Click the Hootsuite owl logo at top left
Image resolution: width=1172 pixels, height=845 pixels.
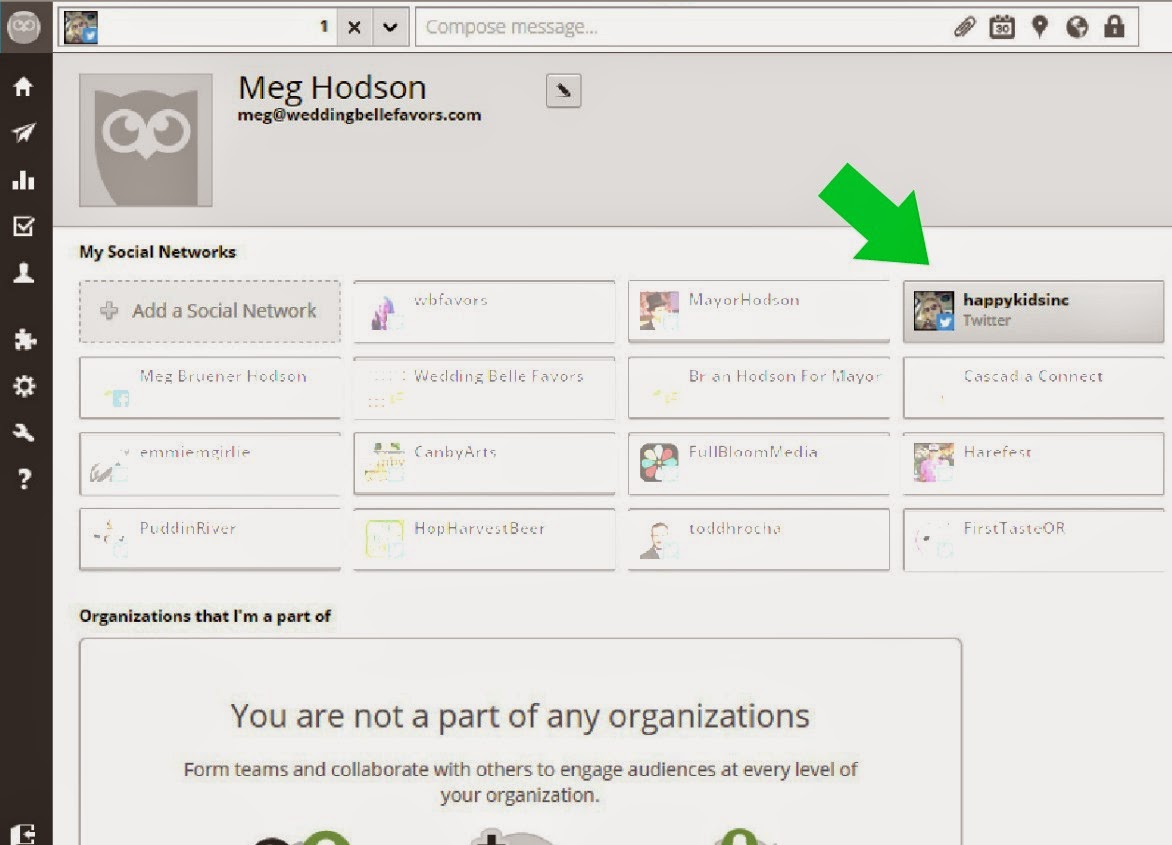click(24, 26)
